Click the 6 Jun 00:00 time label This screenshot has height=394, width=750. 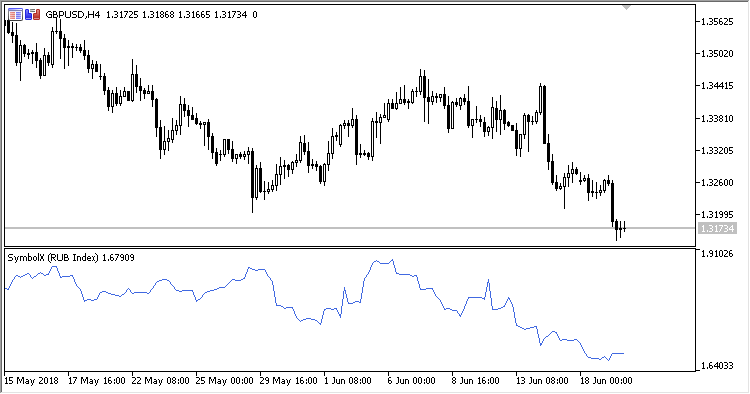pos(412,381)
